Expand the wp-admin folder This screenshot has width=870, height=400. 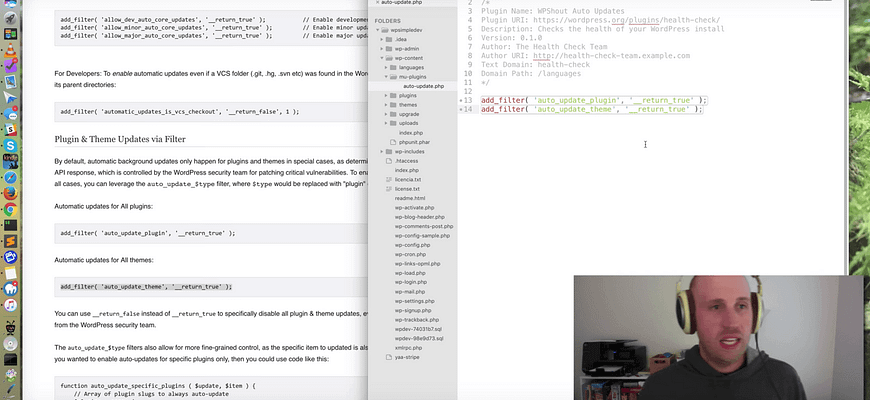coord(382,49)
